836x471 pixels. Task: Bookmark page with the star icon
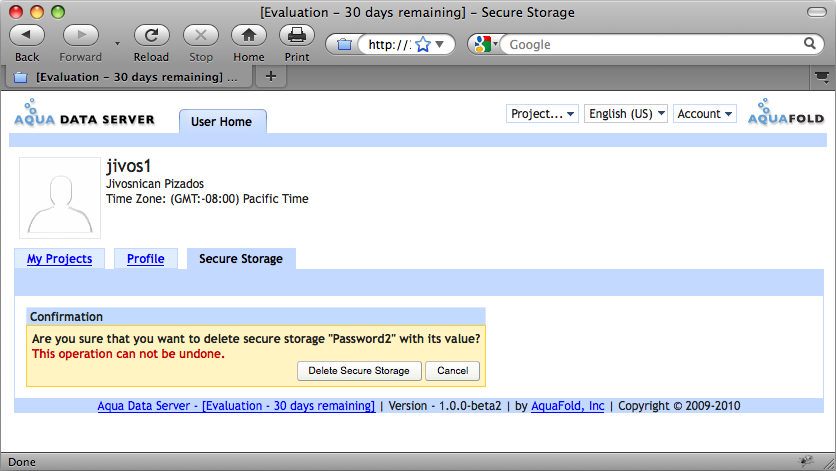423,44
